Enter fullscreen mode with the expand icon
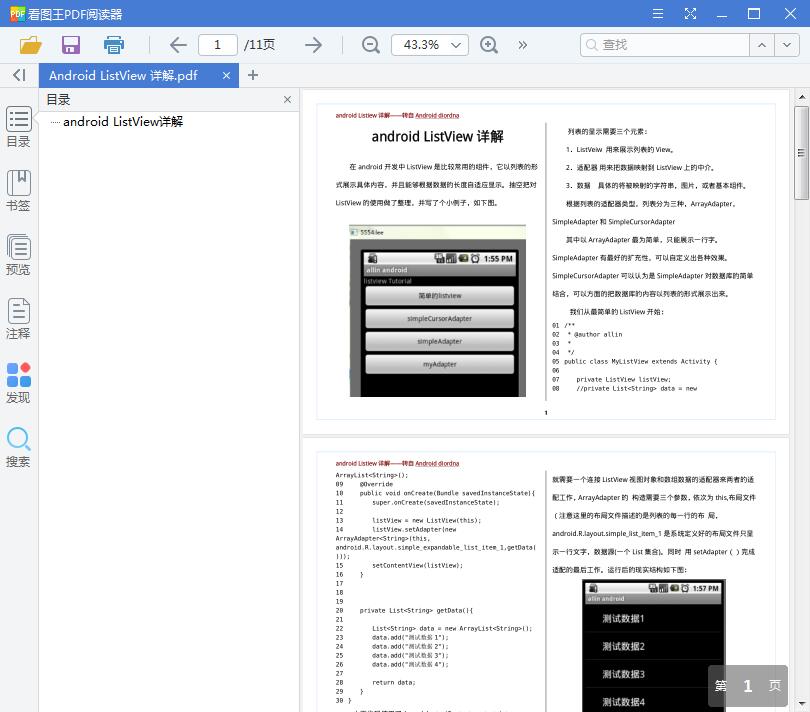Screen dimensions: 810x712 pos(691,13)
